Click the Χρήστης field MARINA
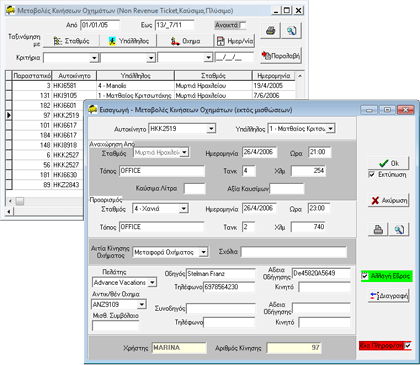 click(179, 348)
